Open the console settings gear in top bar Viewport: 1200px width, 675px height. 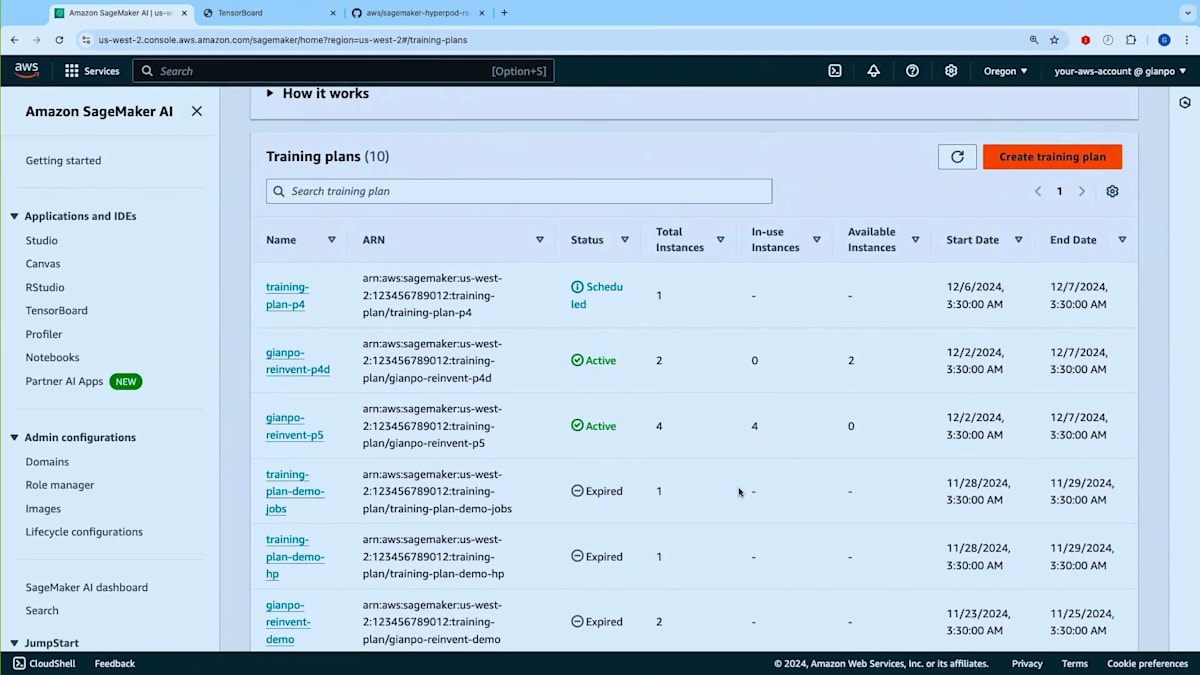[x=951, y=71]
